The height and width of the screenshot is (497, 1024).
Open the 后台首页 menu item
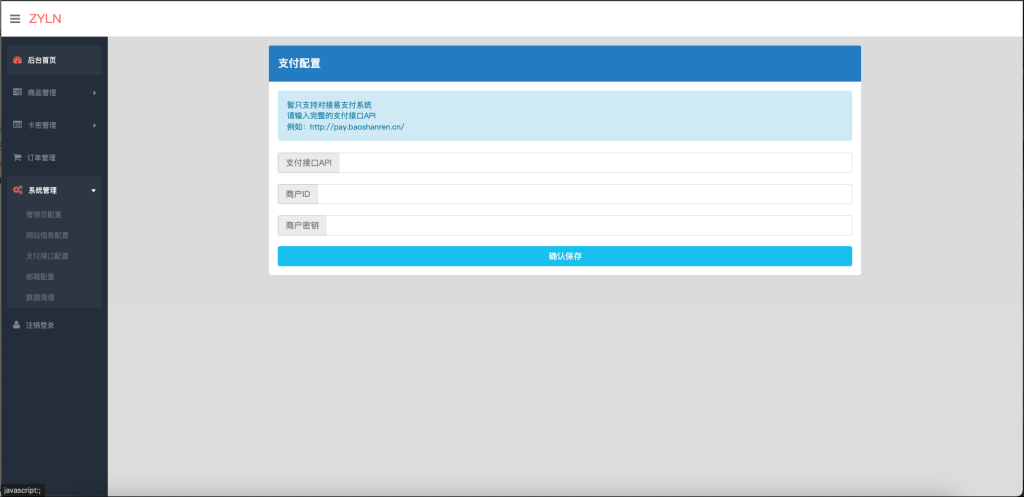tap(54, 60)
